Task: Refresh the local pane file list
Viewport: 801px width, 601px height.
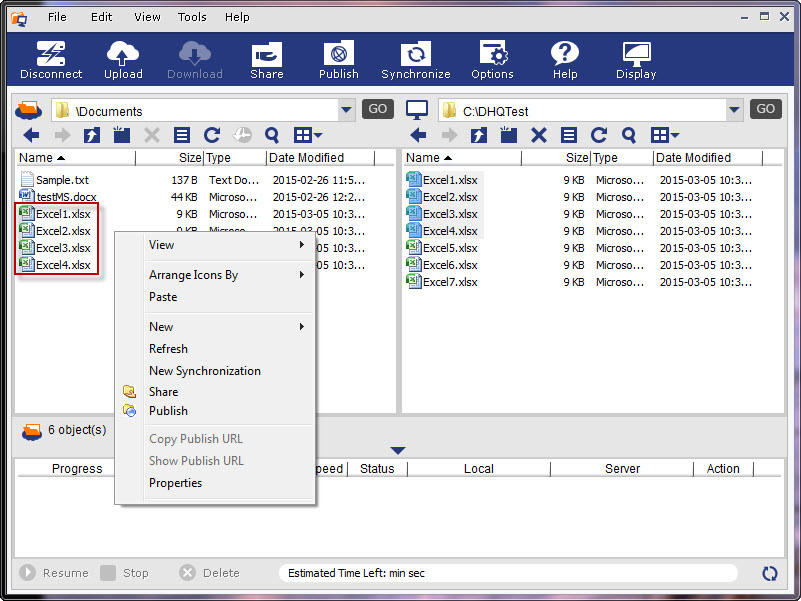Action: [599, 135]
